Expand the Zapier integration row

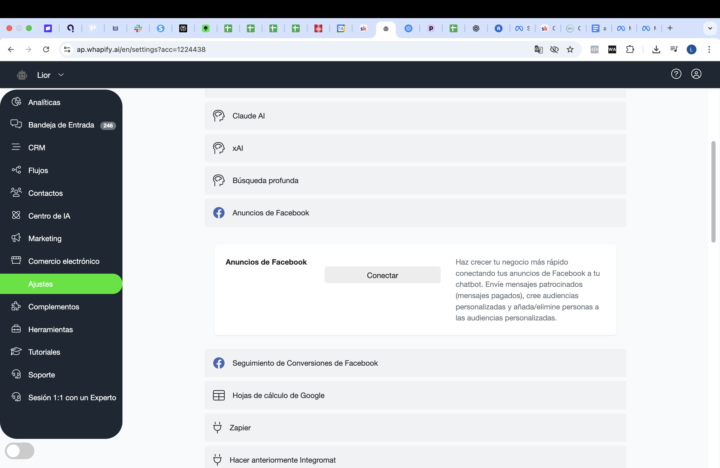point(415,428)
